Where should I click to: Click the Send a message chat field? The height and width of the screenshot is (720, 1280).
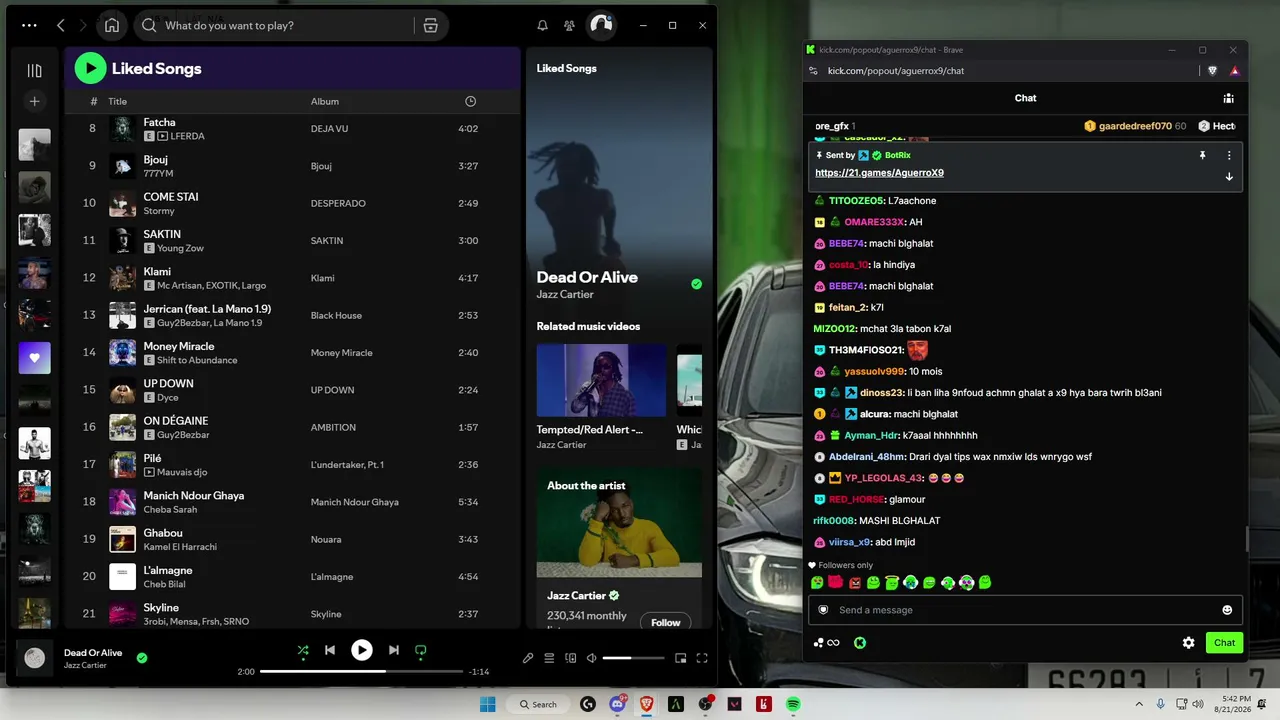pos(1025,610)
